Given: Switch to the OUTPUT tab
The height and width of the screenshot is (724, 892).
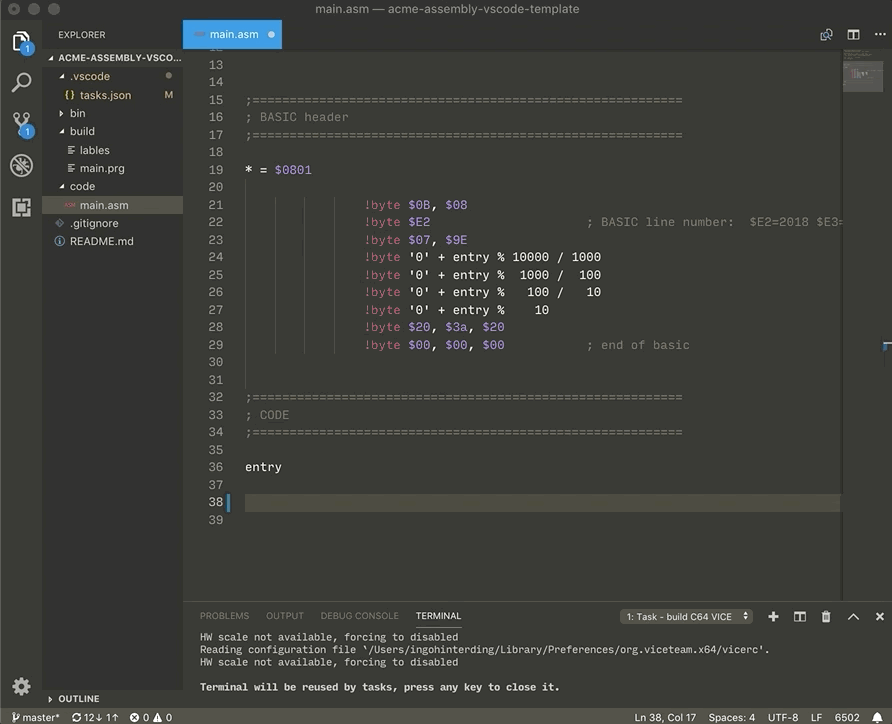Looking at the screenshot, I should tap(284, 616).
